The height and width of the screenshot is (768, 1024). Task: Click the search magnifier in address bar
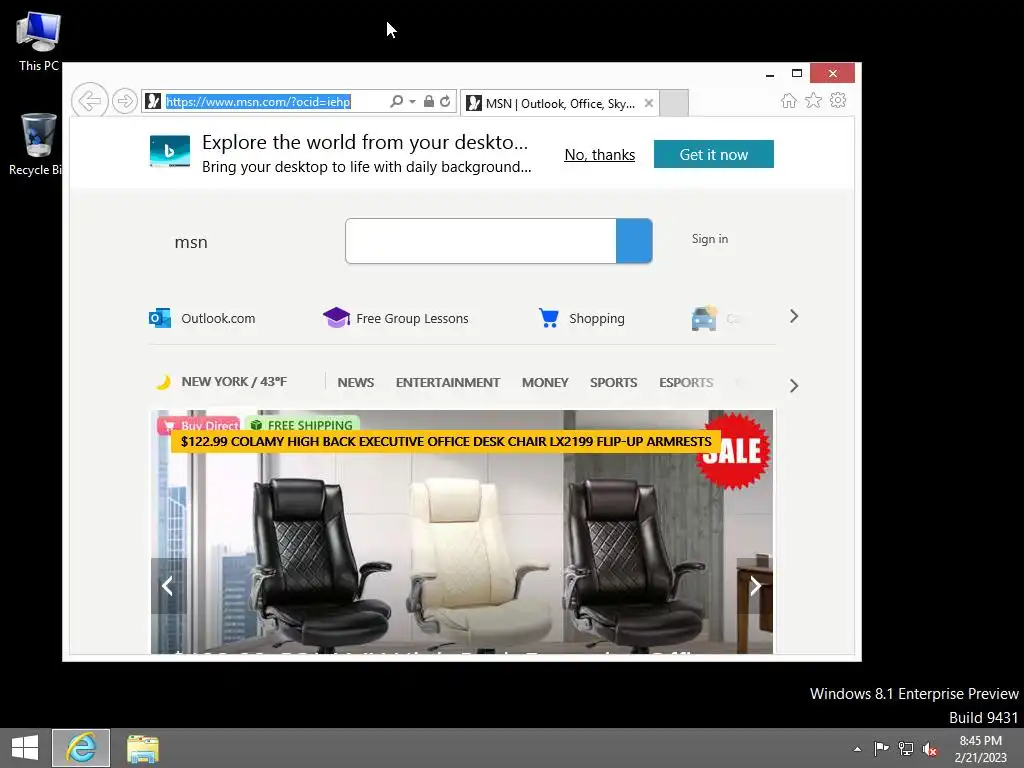click(396, 101)
